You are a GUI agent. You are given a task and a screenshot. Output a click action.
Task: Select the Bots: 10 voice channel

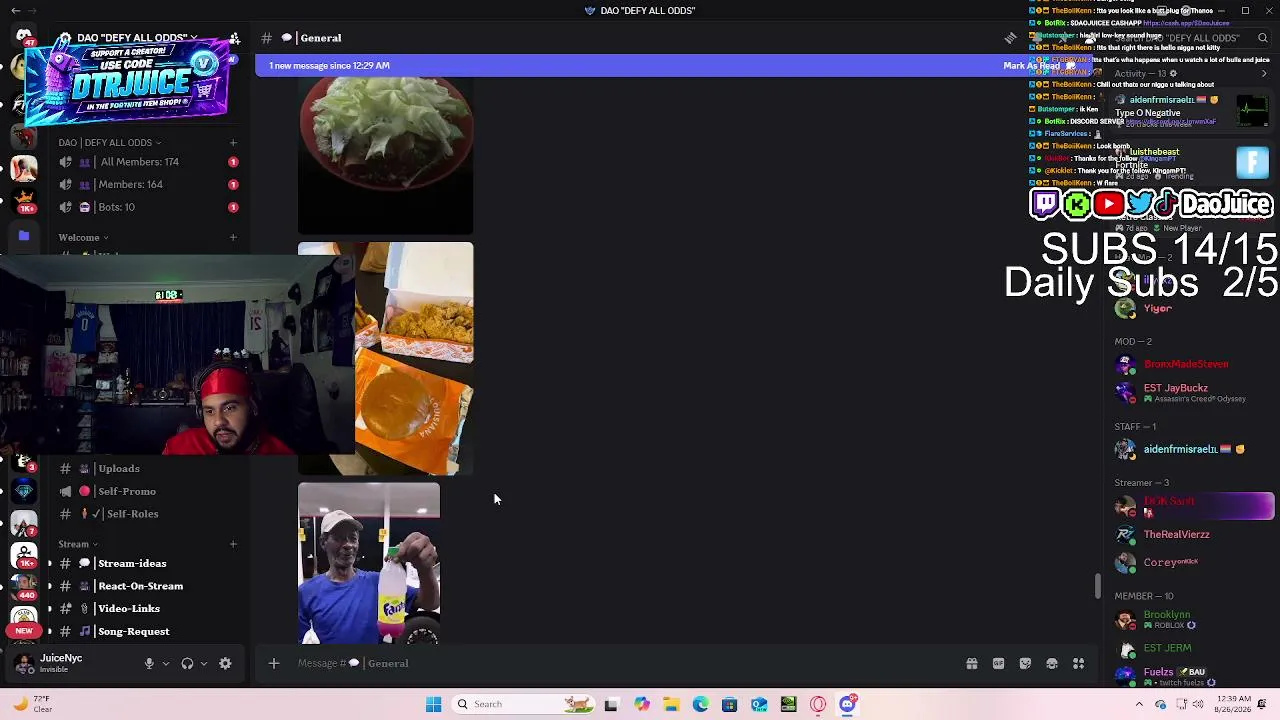pos(147,207)
